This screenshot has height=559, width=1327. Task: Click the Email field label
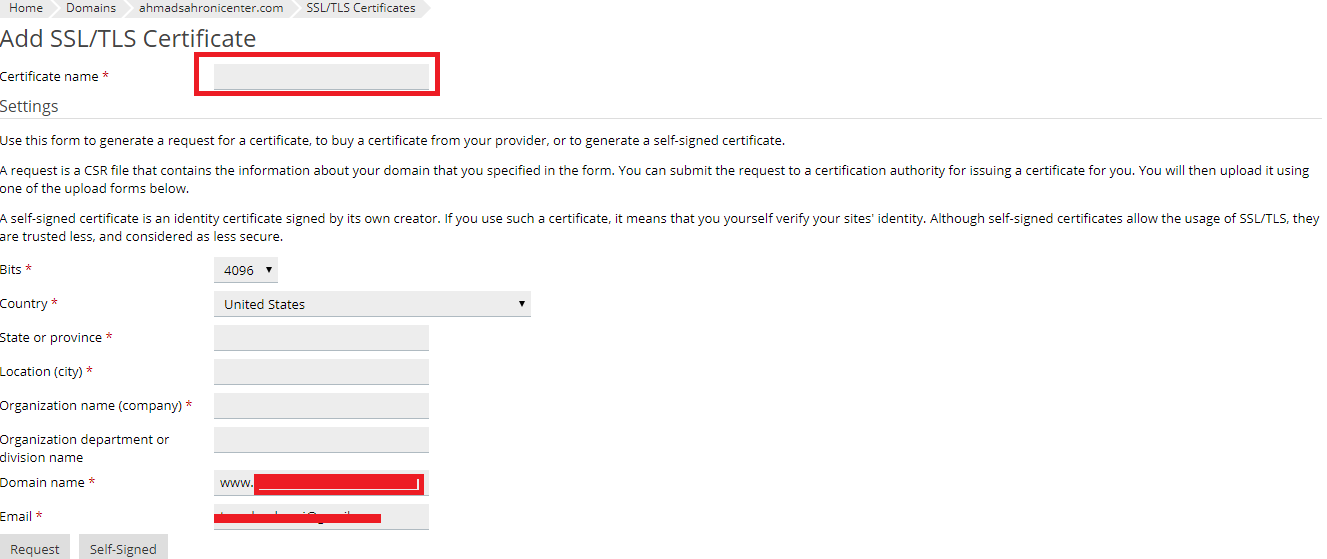[x=17, y=517]
